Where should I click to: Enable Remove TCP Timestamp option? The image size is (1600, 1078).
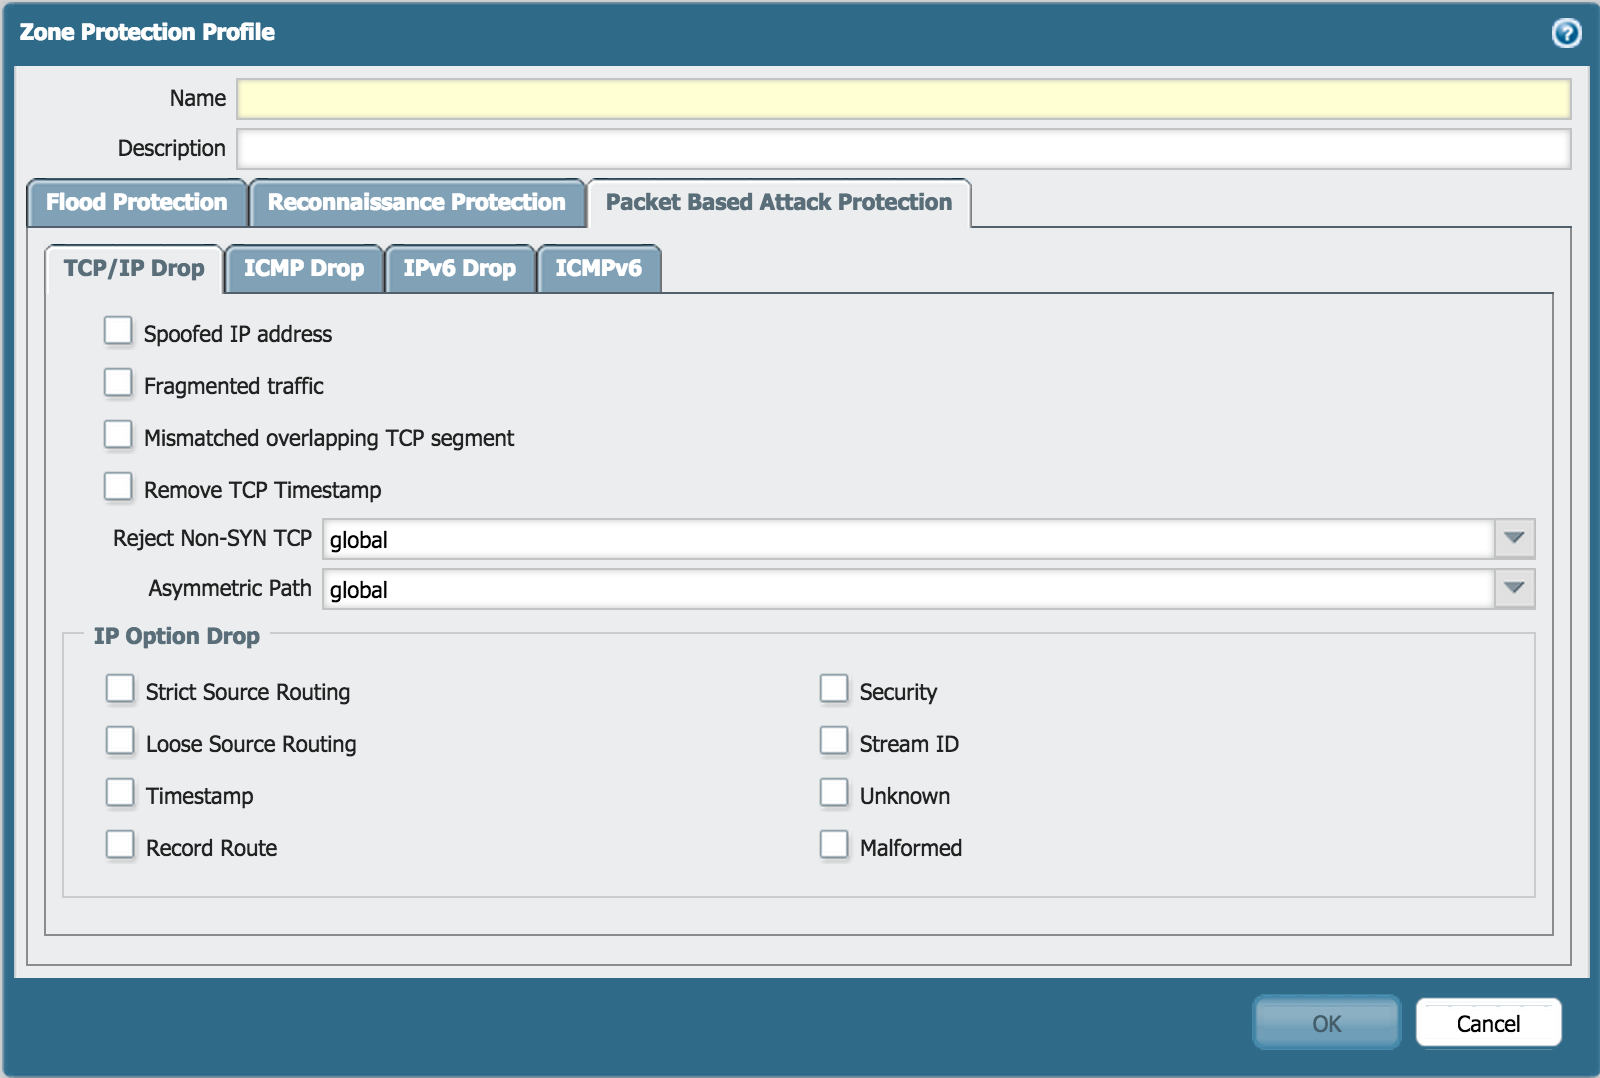pyautogui.click(x=118, y=487)
